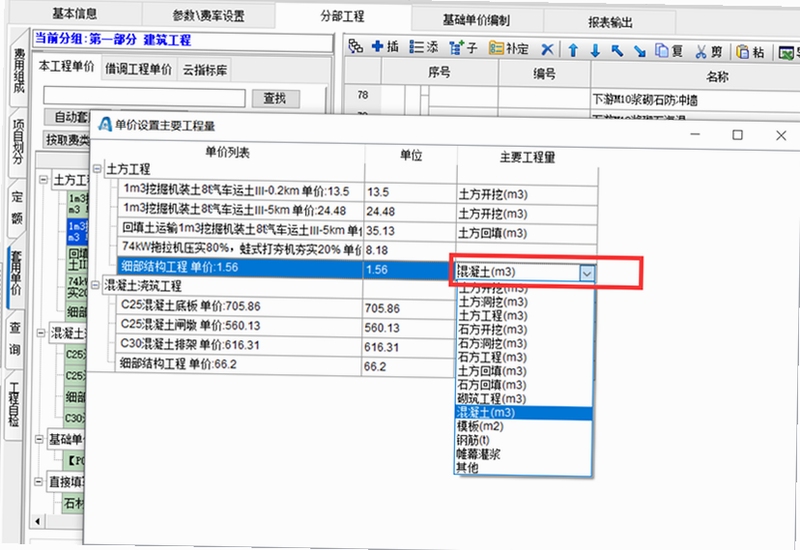Click the 下游M10浆砌石防冲墙 cell in row 78
800x550 pixels.
point(695,99)
